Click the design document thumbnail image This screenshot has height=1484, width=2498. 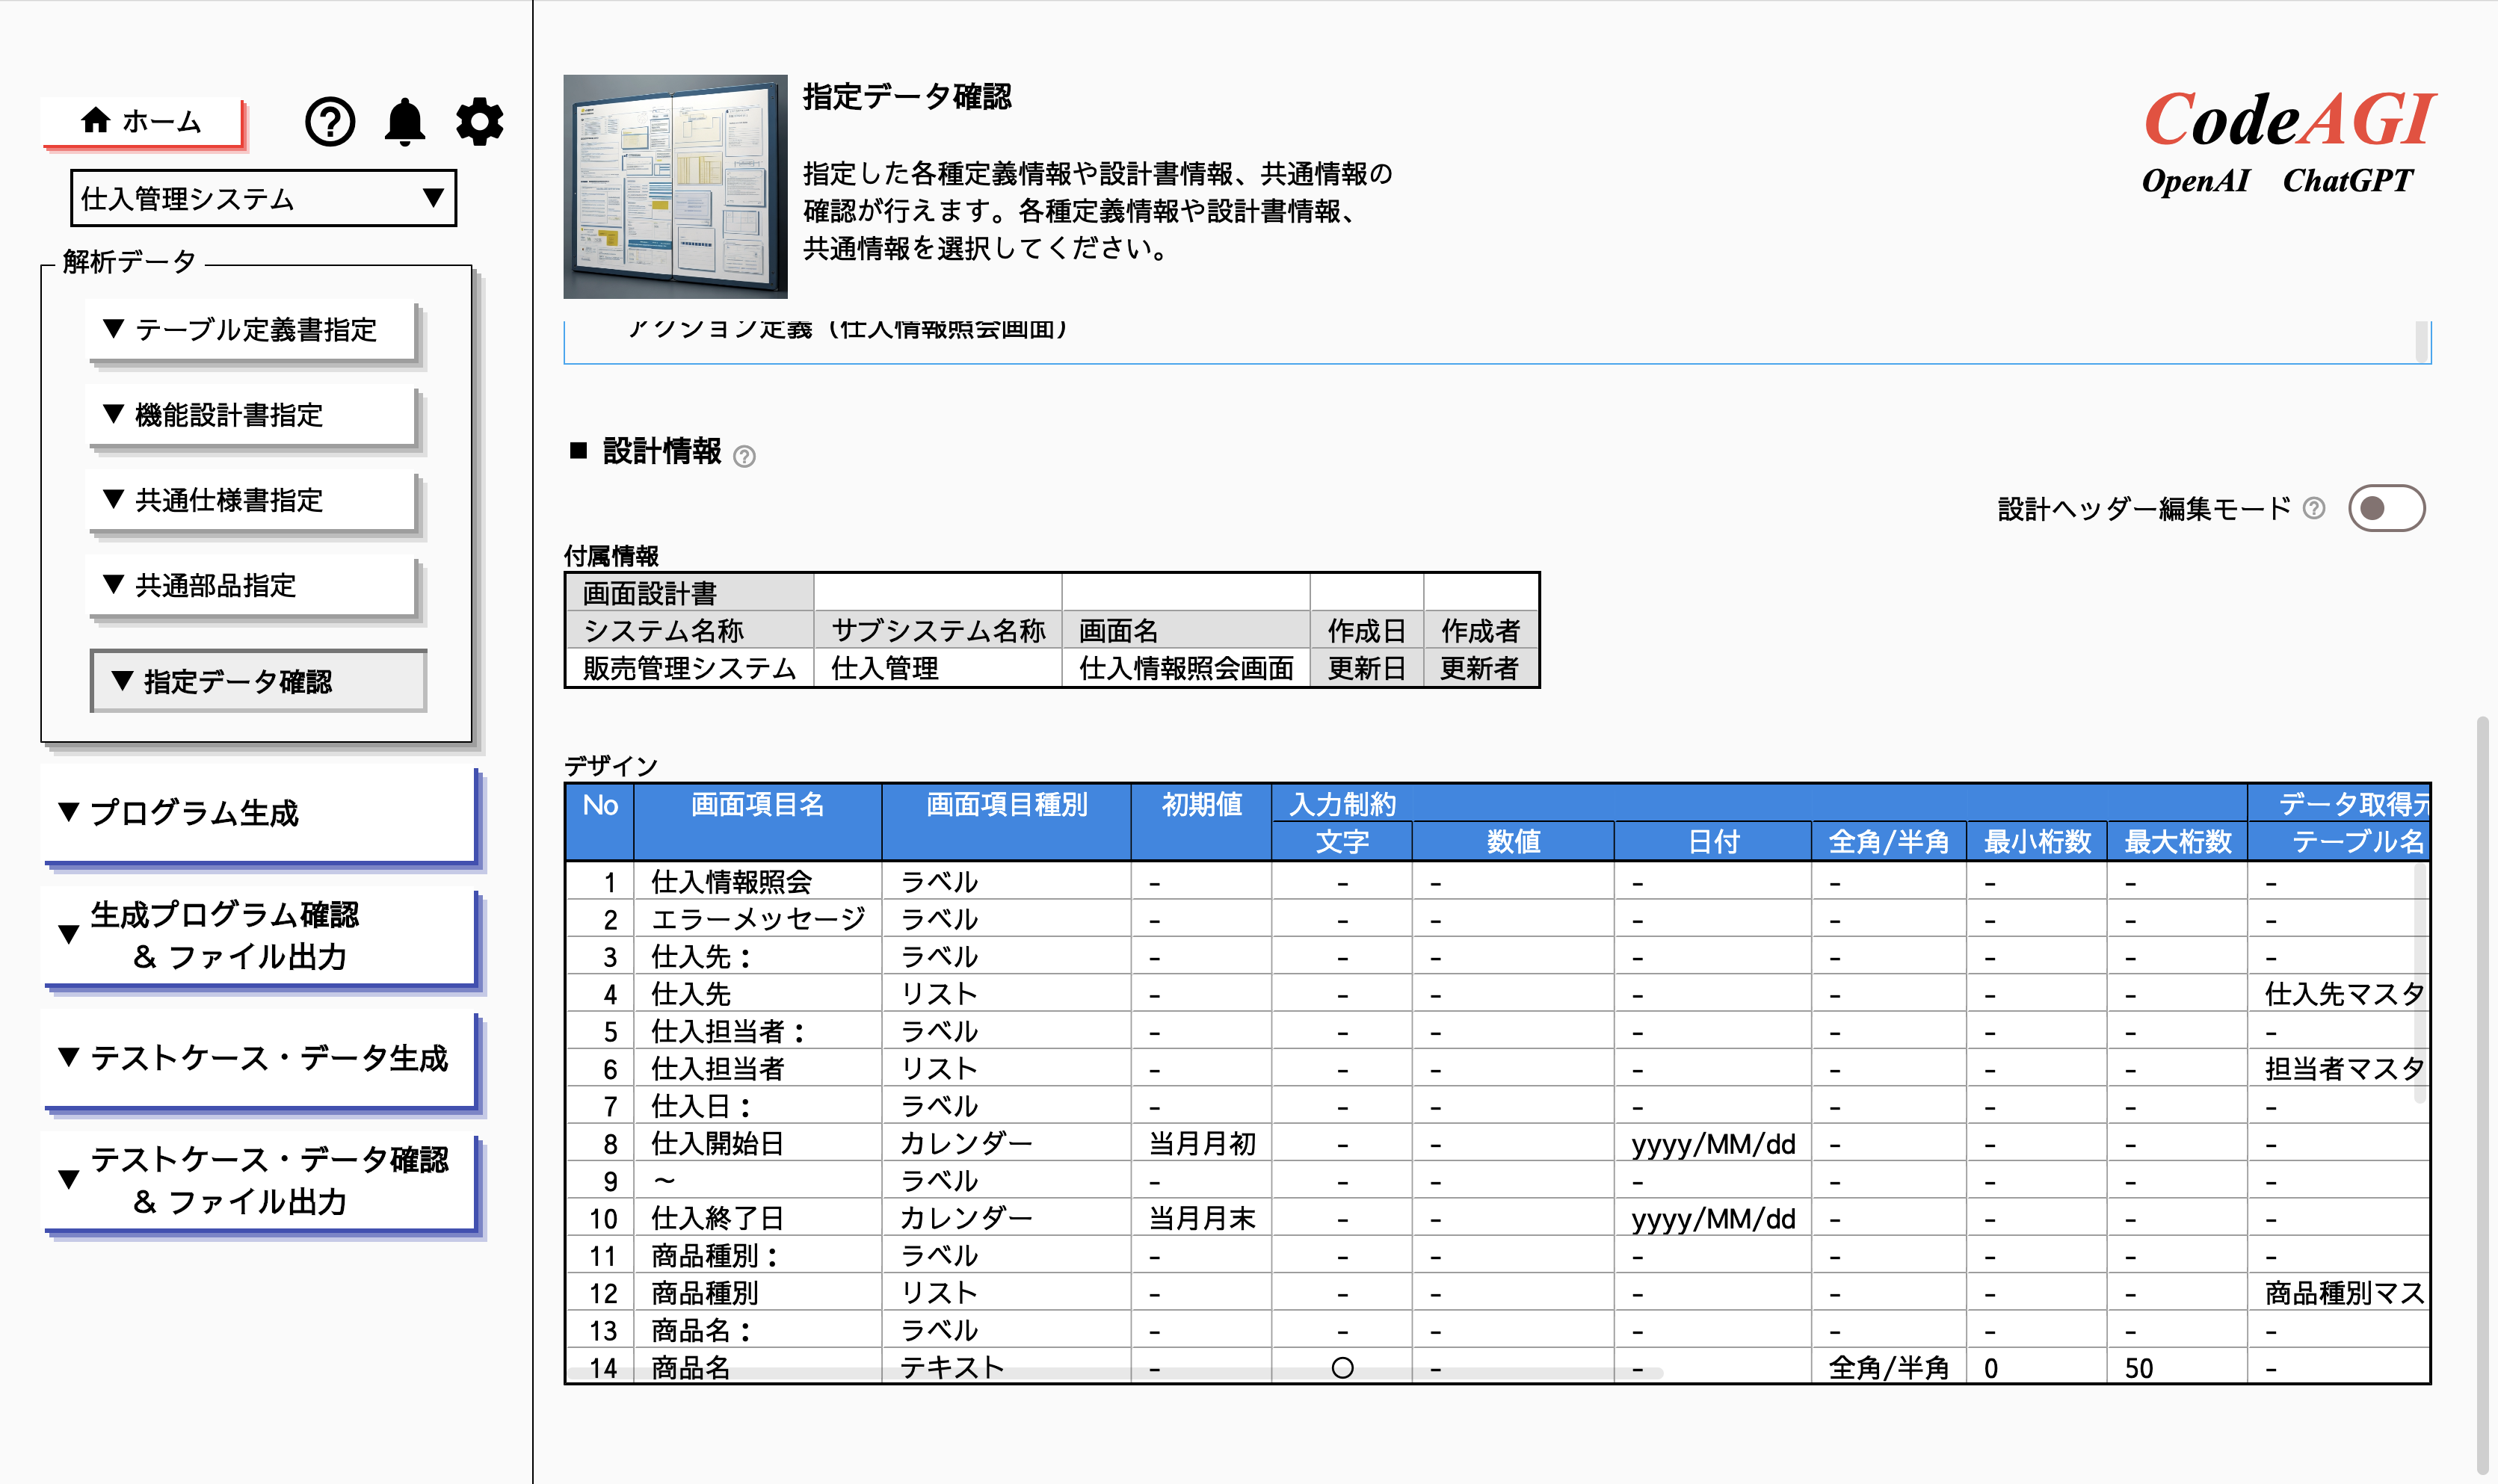[674, 185]
